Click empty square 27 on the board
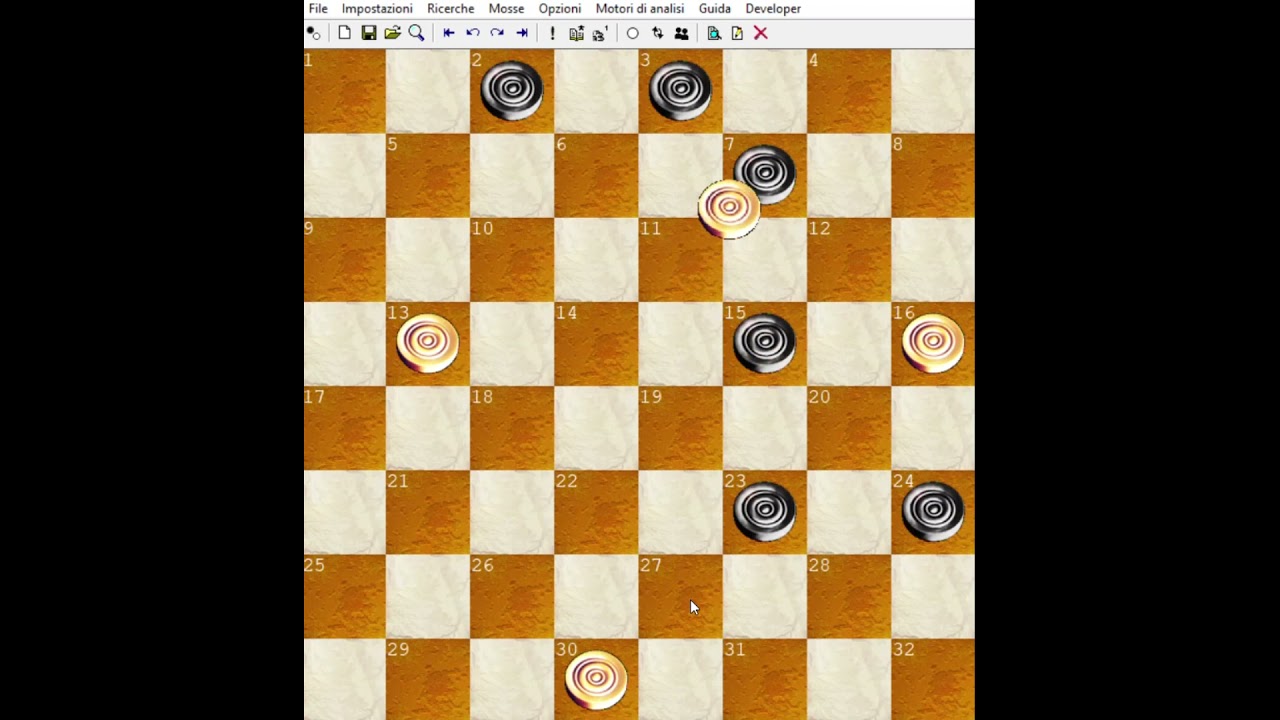 click(x=680, y=596)
